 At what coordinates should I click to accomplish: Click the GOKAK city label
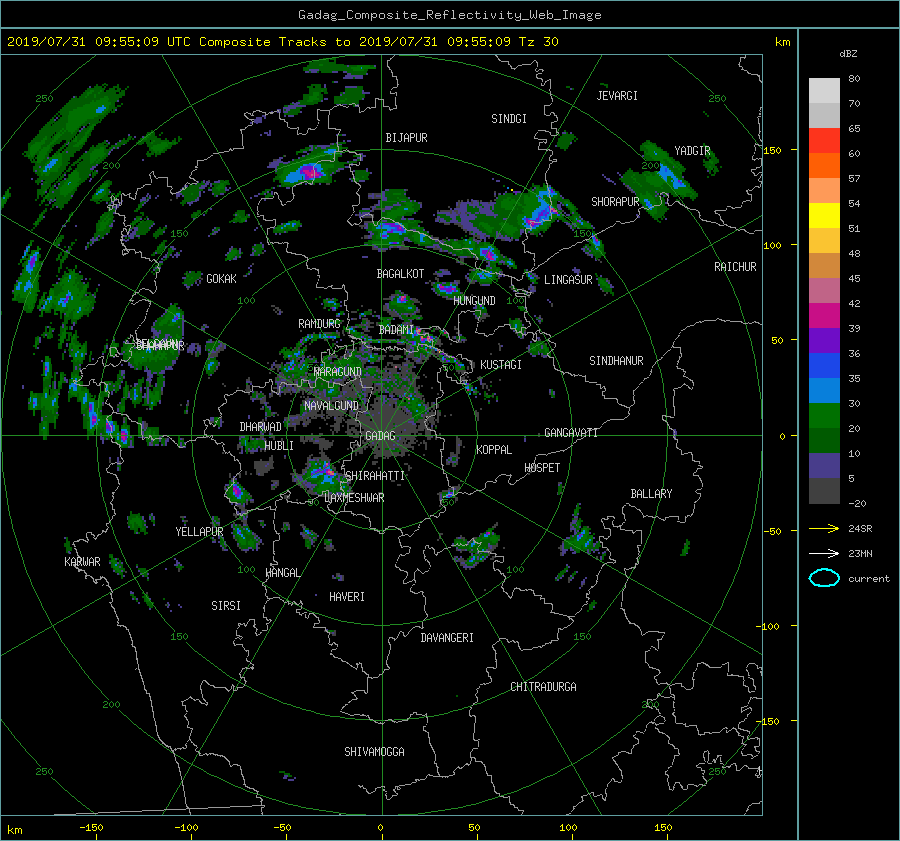(x=222, y=279)
